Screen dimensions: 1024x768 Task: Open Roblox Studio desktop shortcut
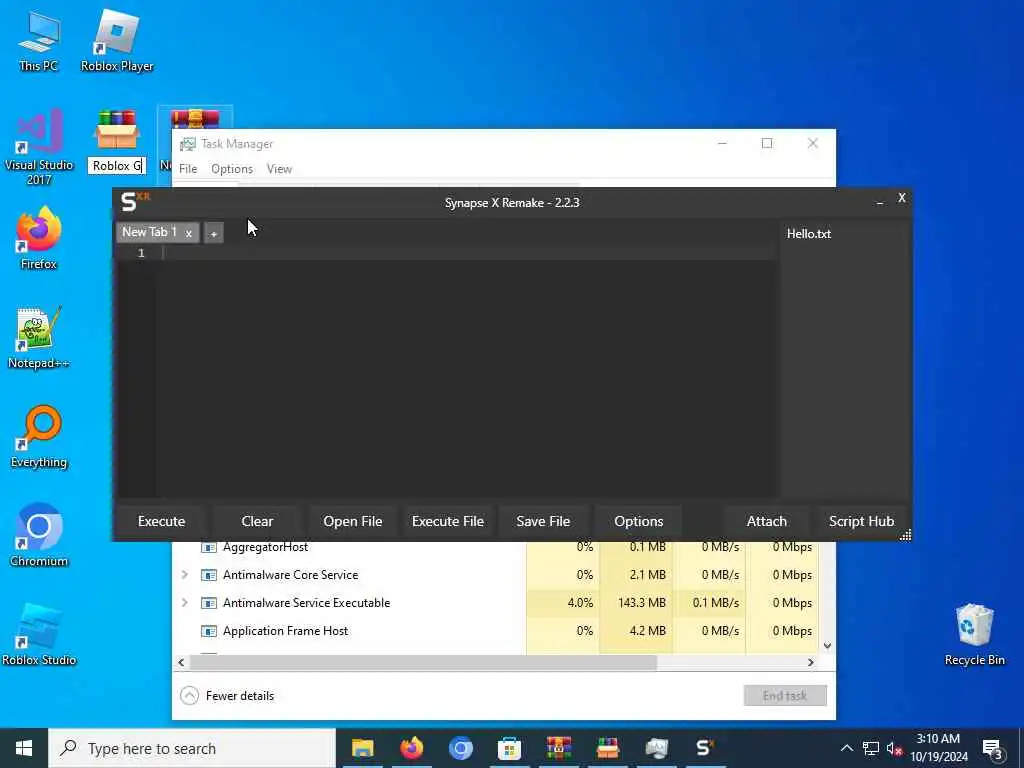point(39,635)
